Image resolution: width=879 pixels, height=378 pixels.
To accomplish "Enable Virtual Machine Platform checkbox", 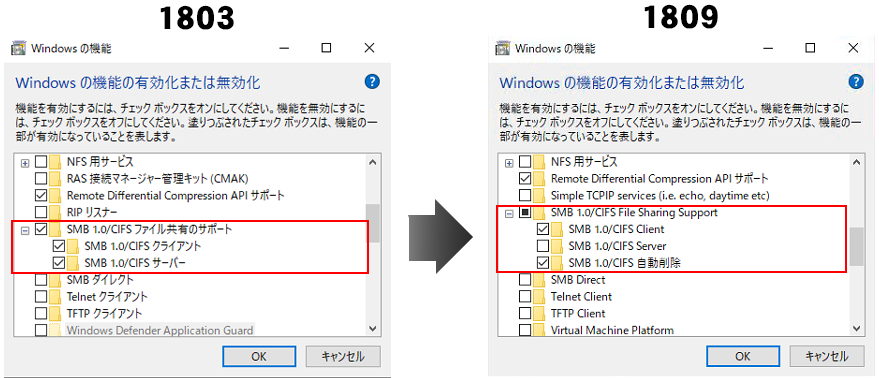I will pyautogui.click(x=525, y=330).
